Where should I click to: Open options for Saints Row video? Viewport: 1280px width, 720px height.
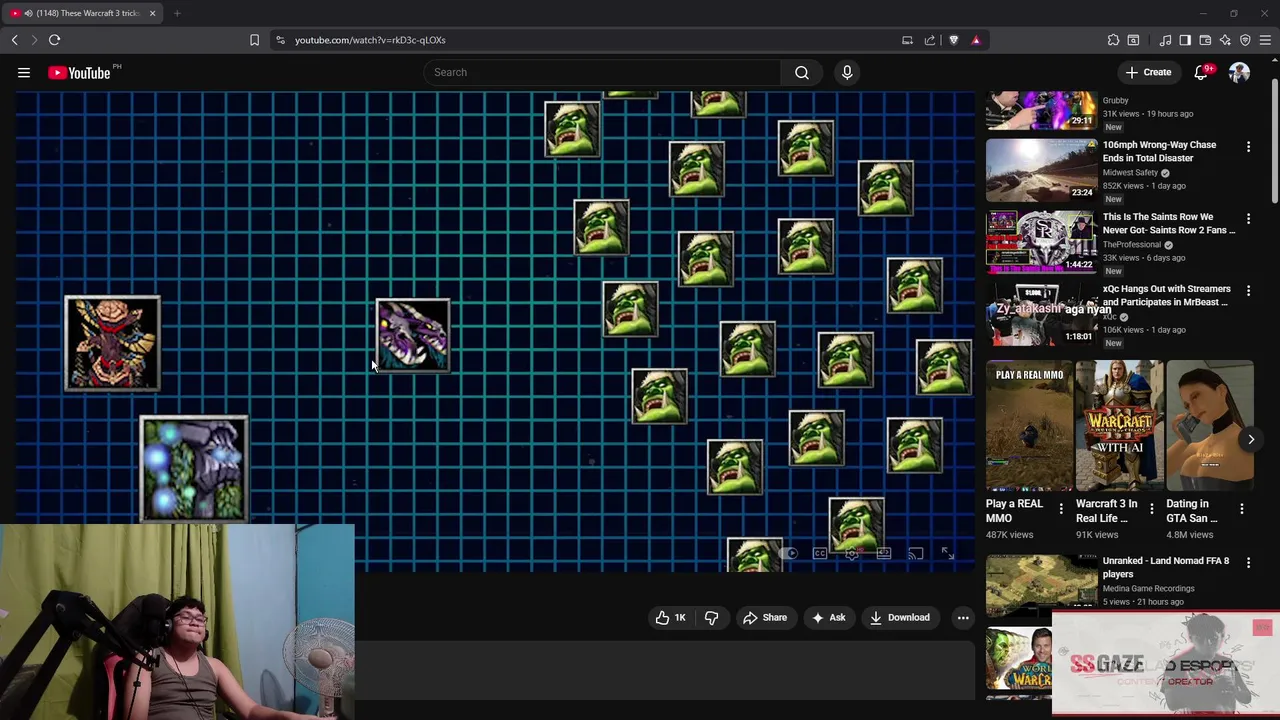point(1248,219)
